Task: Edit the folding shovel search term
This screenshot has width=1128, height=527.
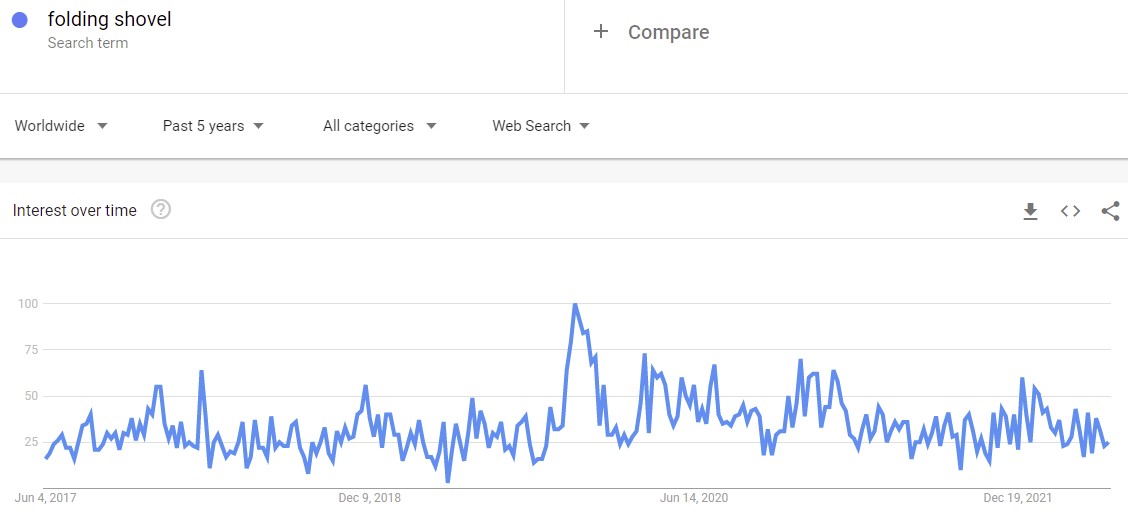Action: 109,19
